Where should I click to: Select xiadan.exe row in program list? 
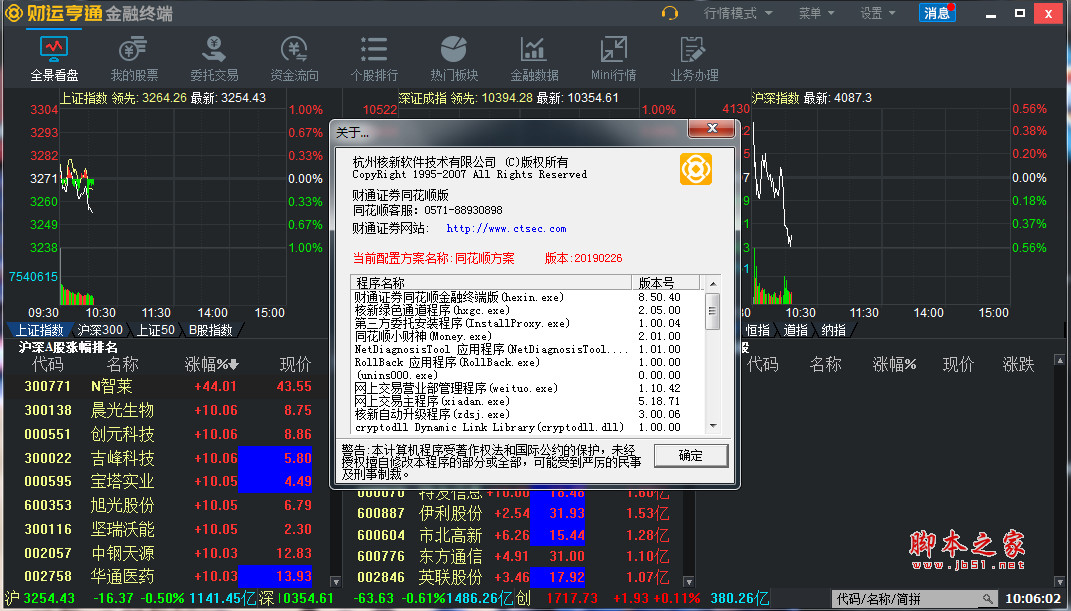pyautogui.click(x=528, y=401)
